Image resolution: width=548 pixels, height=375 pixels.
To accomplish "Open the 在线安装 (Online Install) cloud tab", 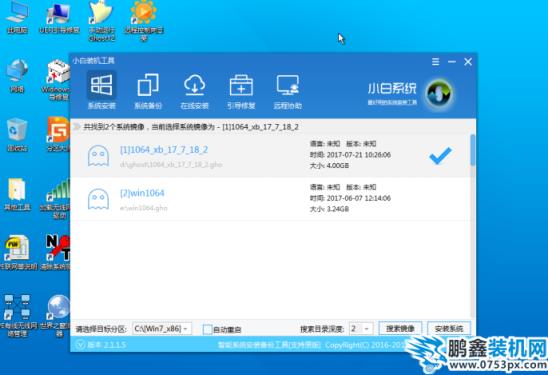I will pyautogui.click(x=194, y=91).
